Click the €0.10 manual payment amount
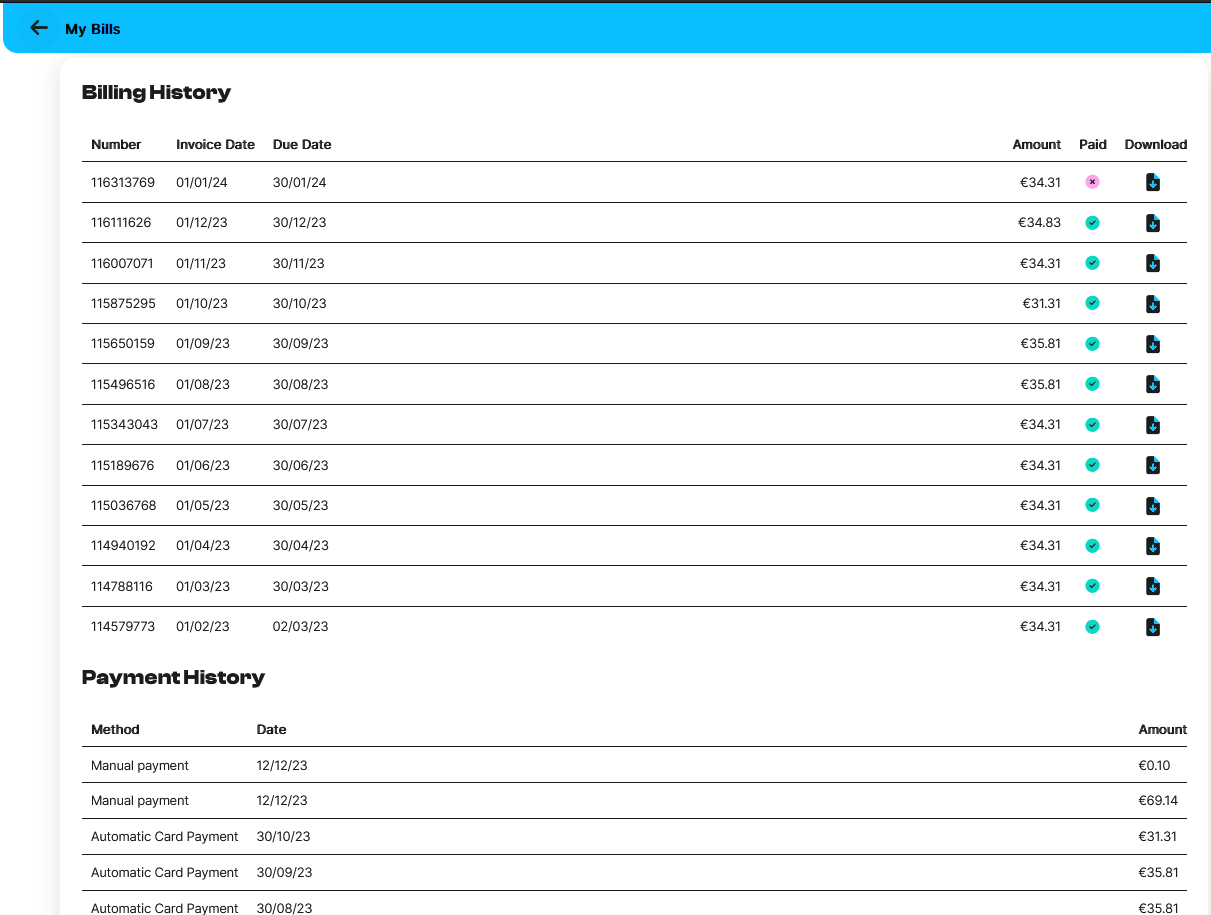 [1154, 765]
